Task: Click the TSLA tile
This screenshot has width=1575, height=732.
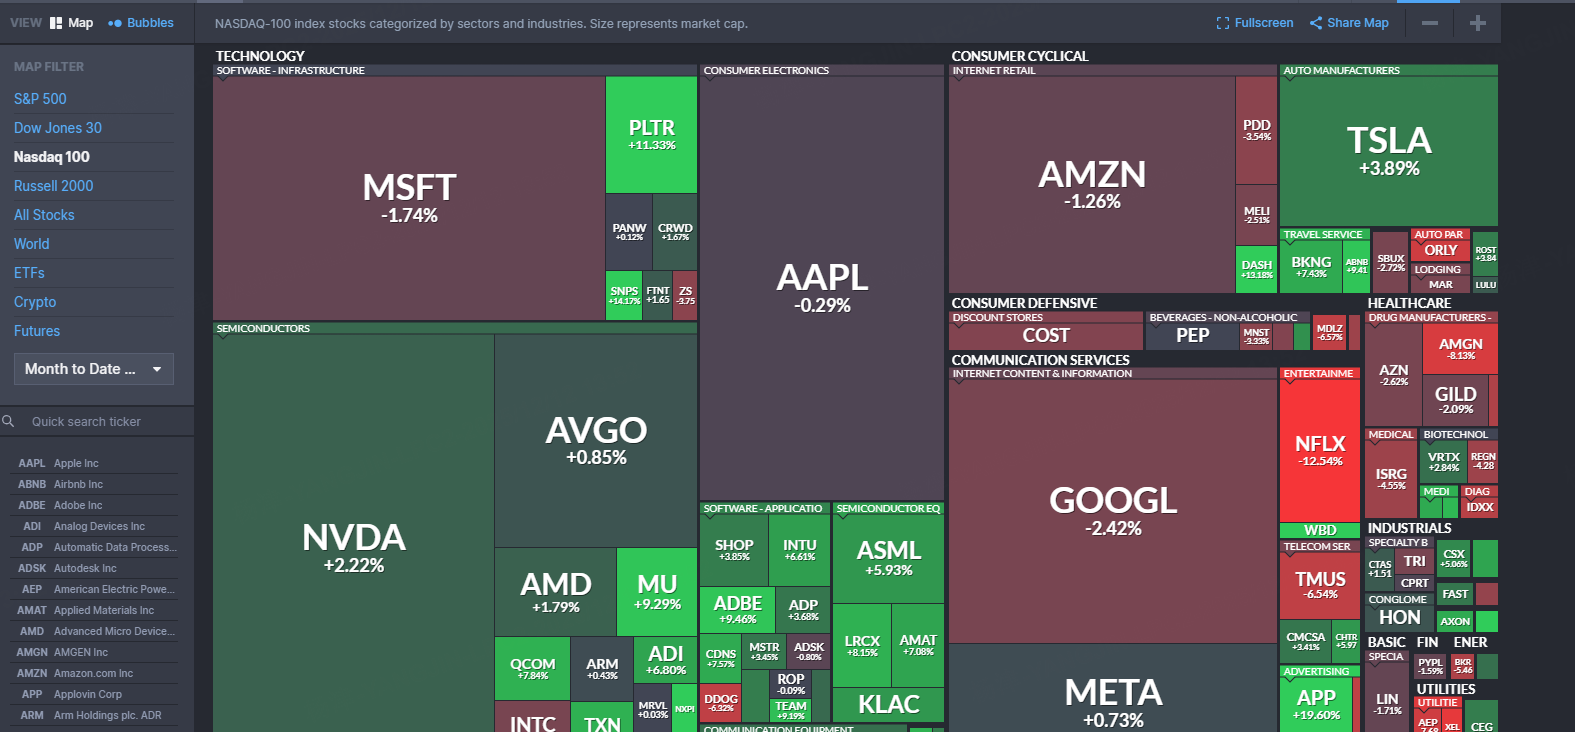Action: 1388,150
